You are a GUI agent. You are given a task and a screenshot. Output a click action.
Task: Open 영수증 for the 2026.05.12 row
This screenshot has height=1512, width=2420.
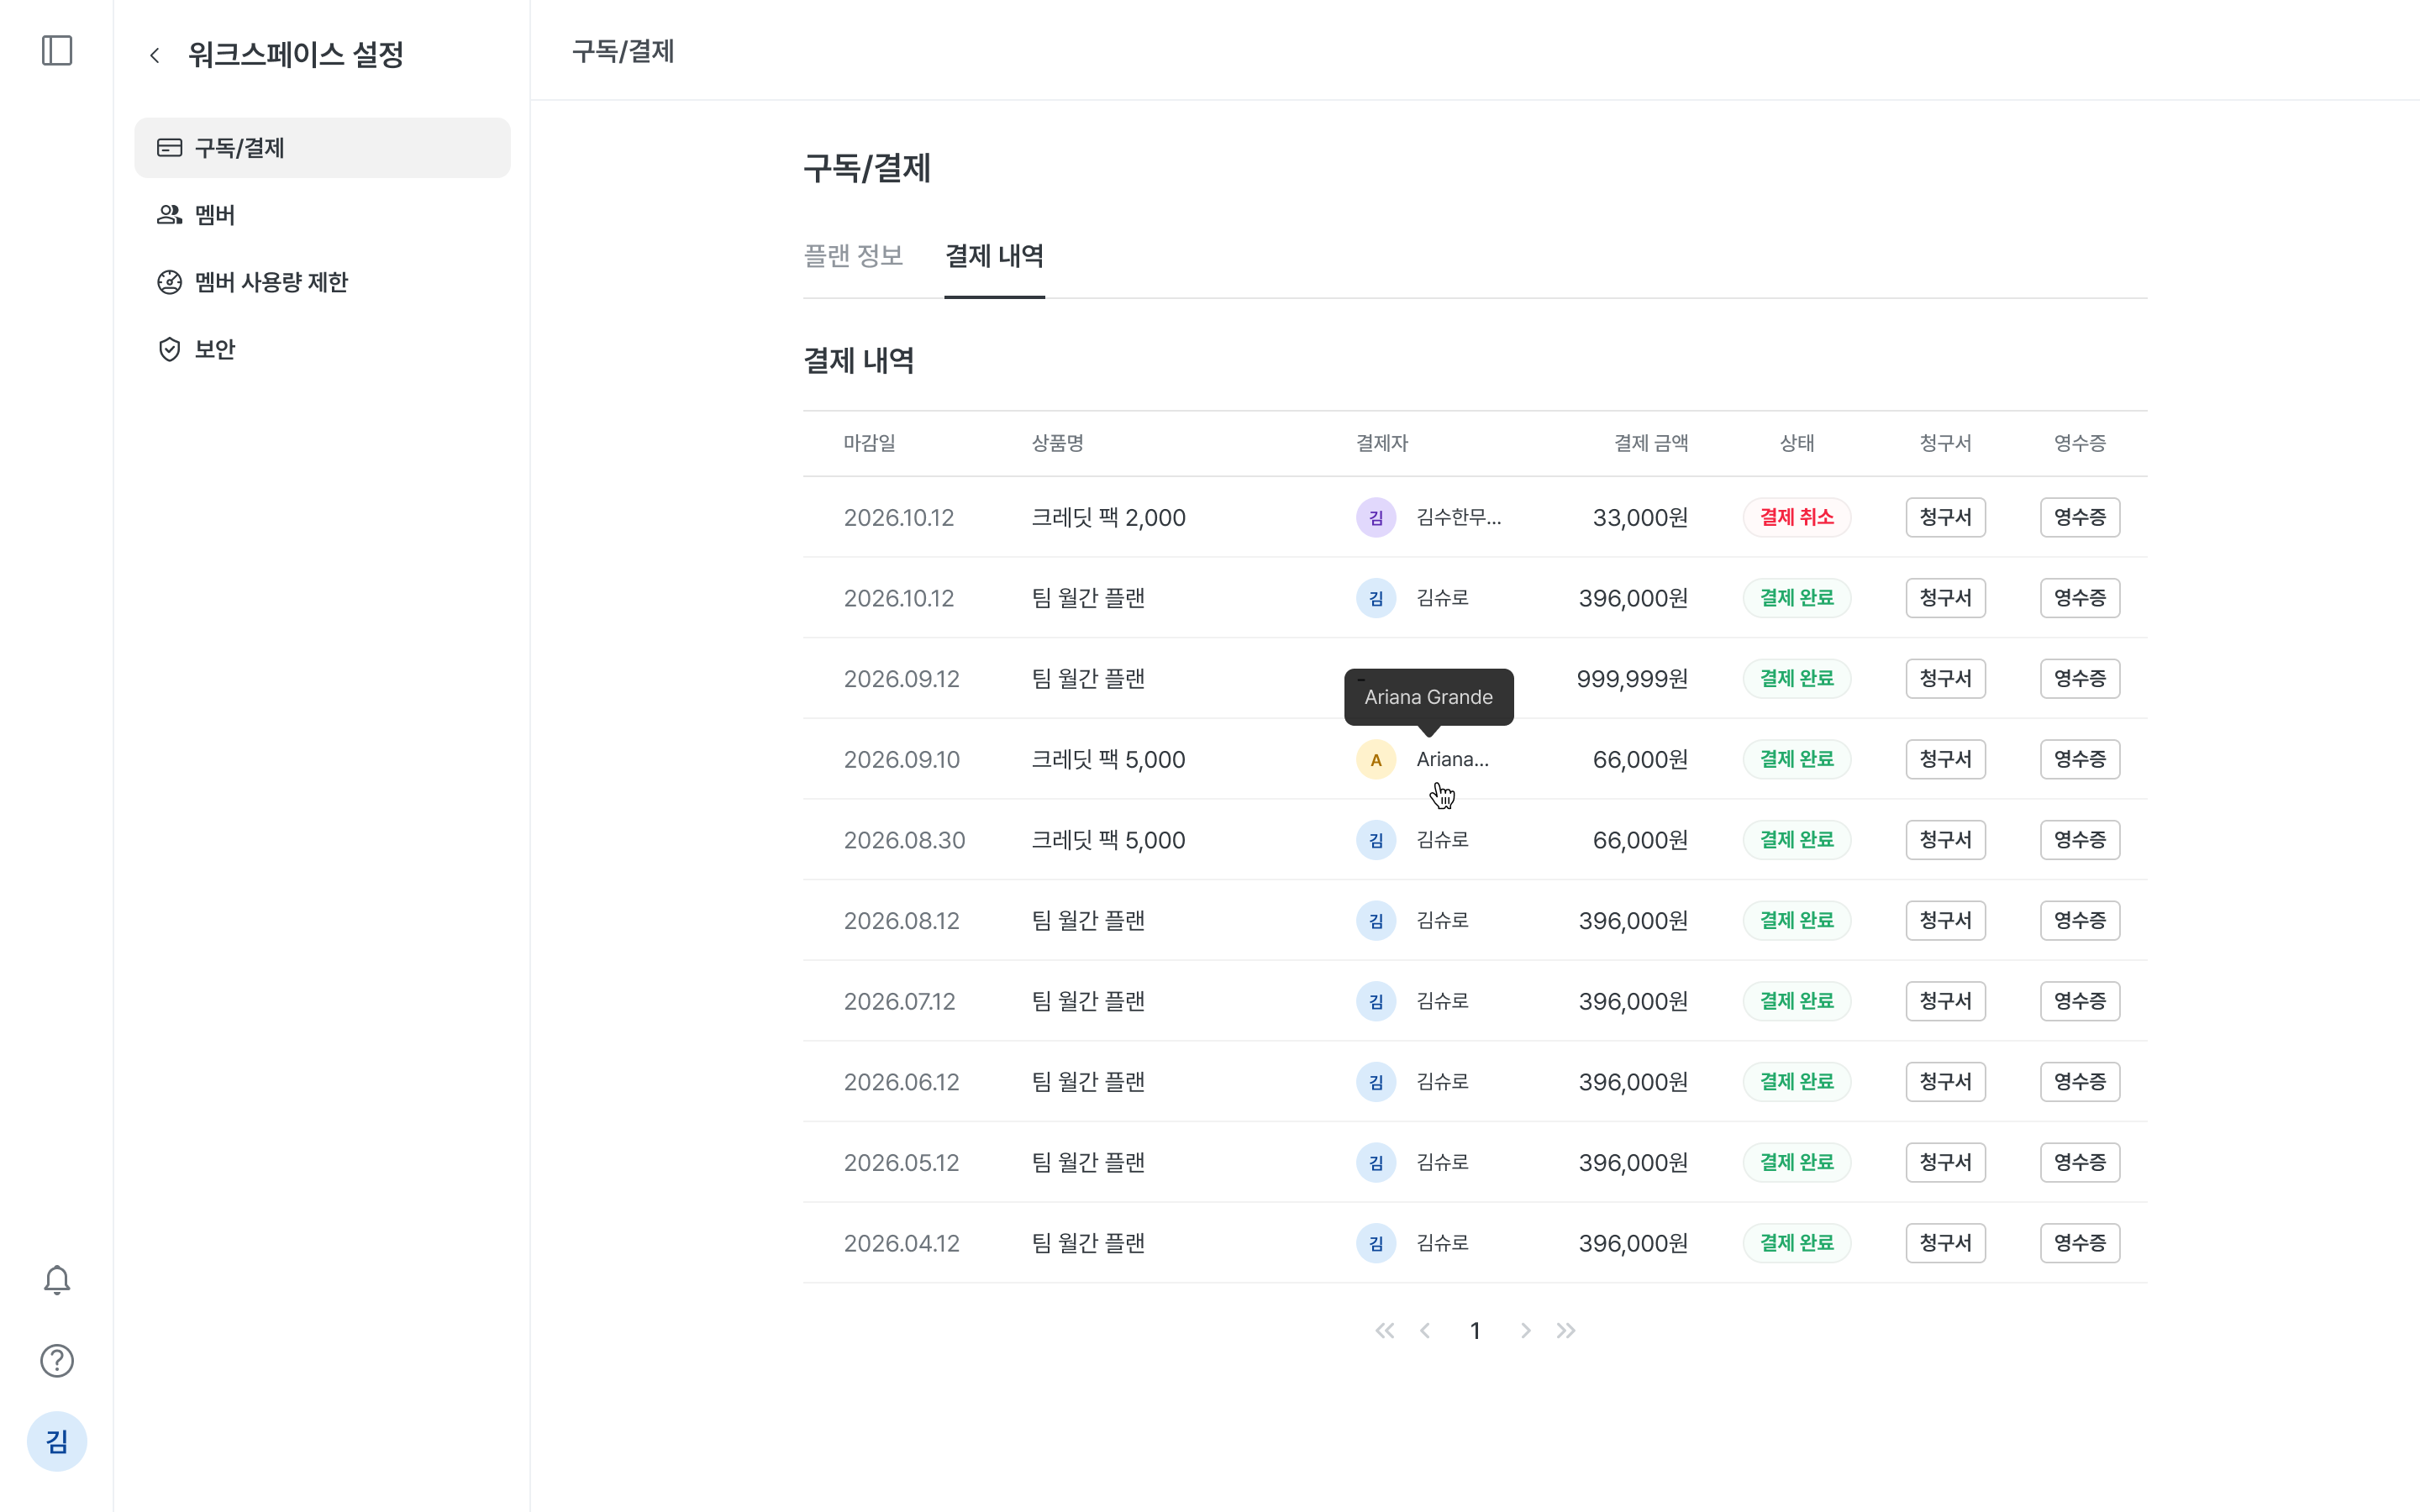click(2080, 1162)
